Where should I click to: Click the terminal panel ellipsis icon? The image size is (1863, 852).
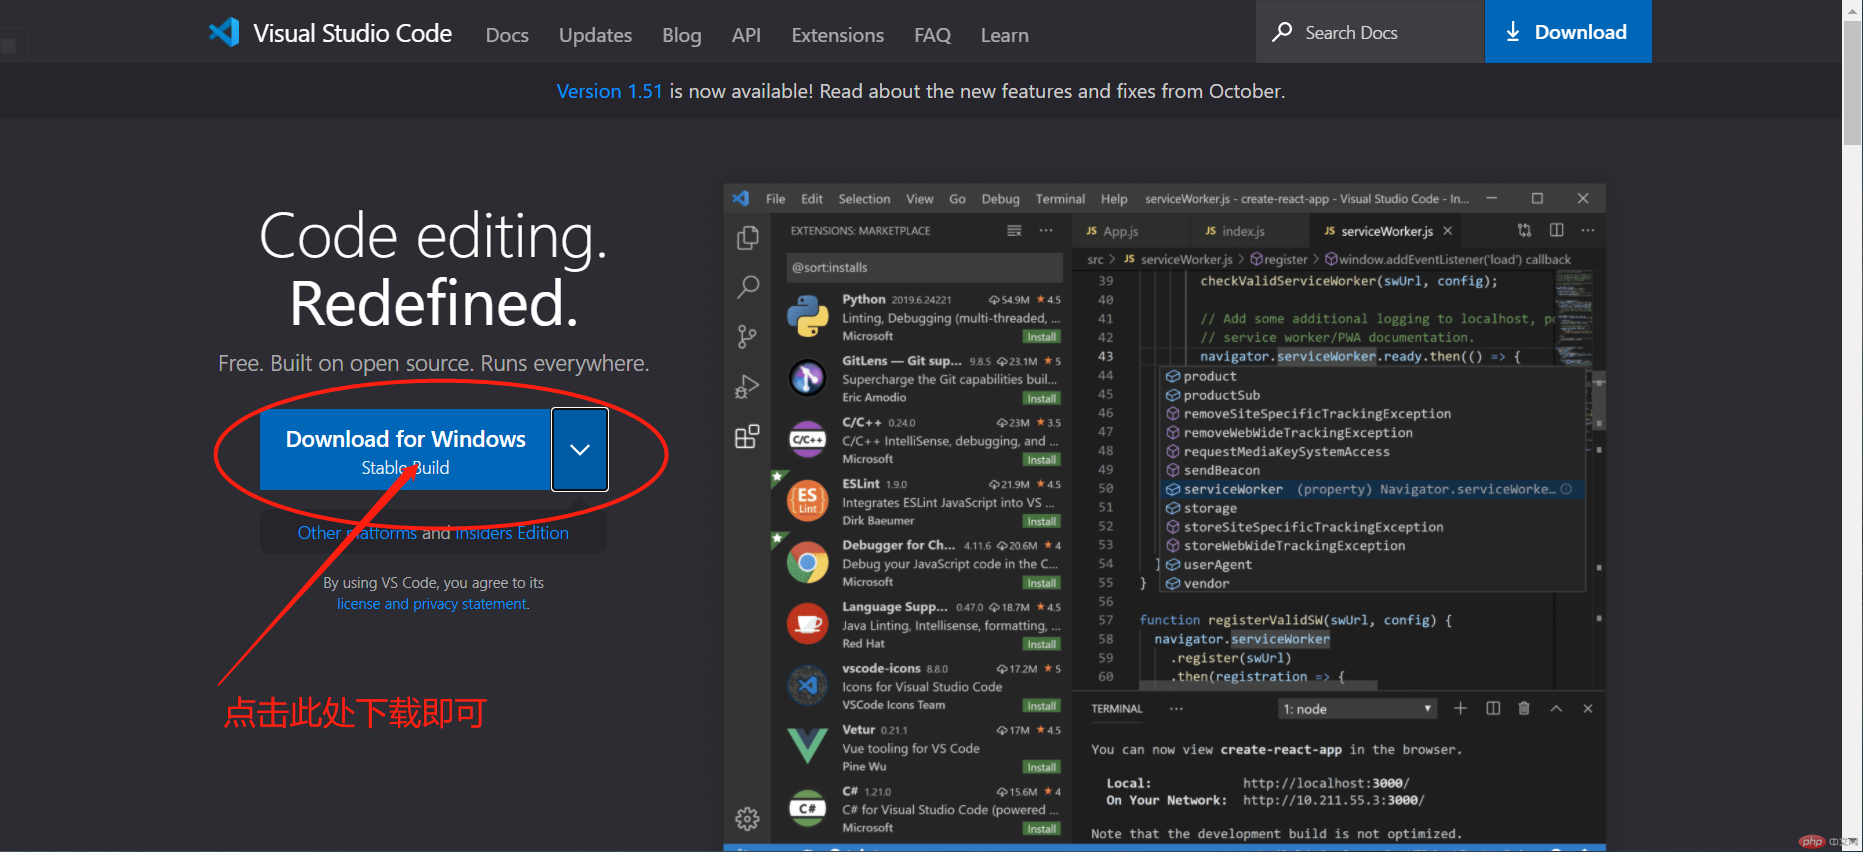tap(1176, 709)
